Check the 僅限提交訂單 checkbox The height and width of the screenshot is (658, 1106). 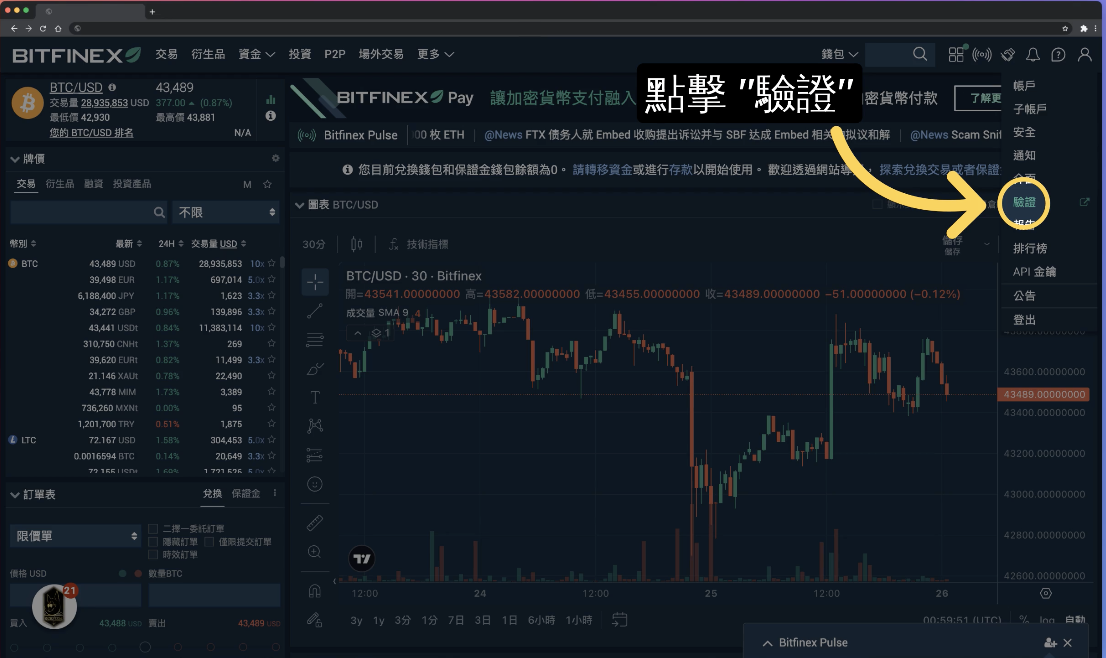[209, 542]
